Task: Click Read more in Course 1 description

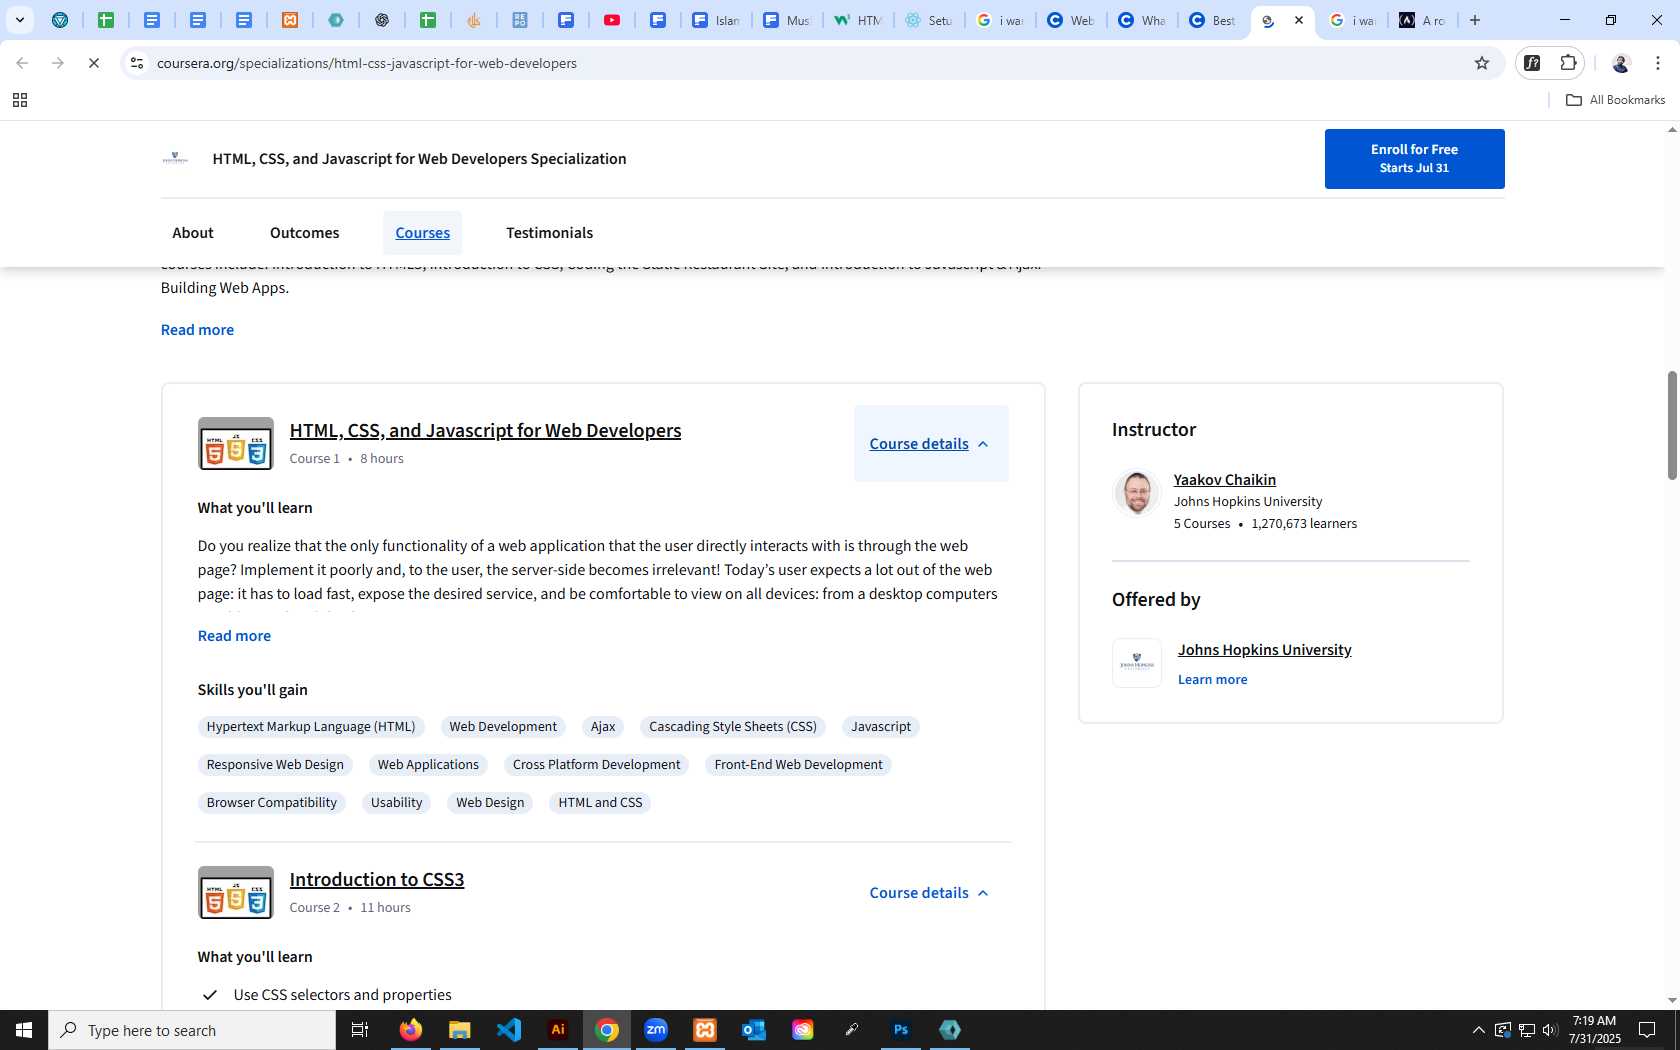Action: pos(234,636)
